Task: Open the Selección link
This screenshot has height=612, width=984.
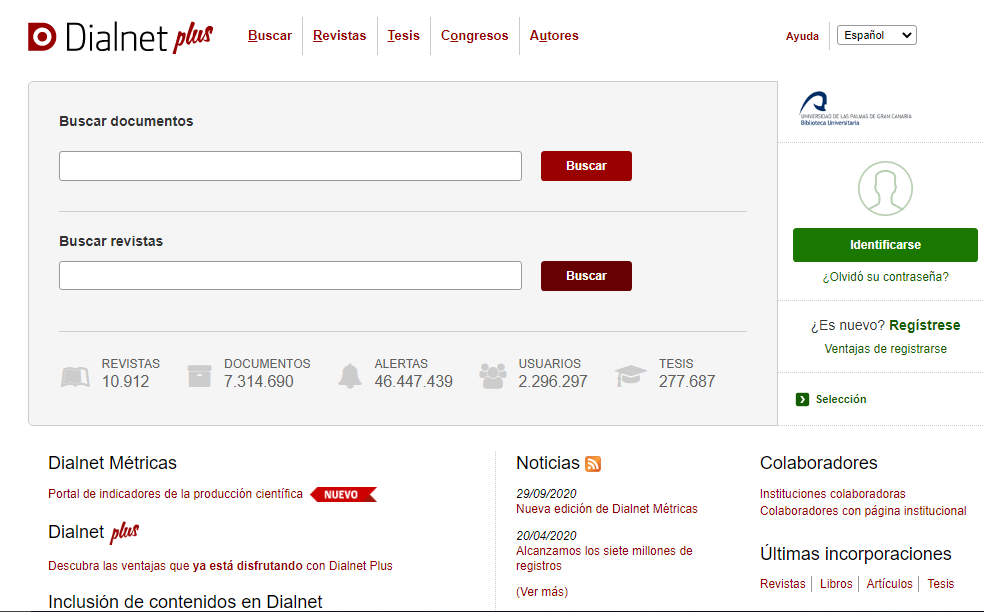Action: tap(841, 399)
